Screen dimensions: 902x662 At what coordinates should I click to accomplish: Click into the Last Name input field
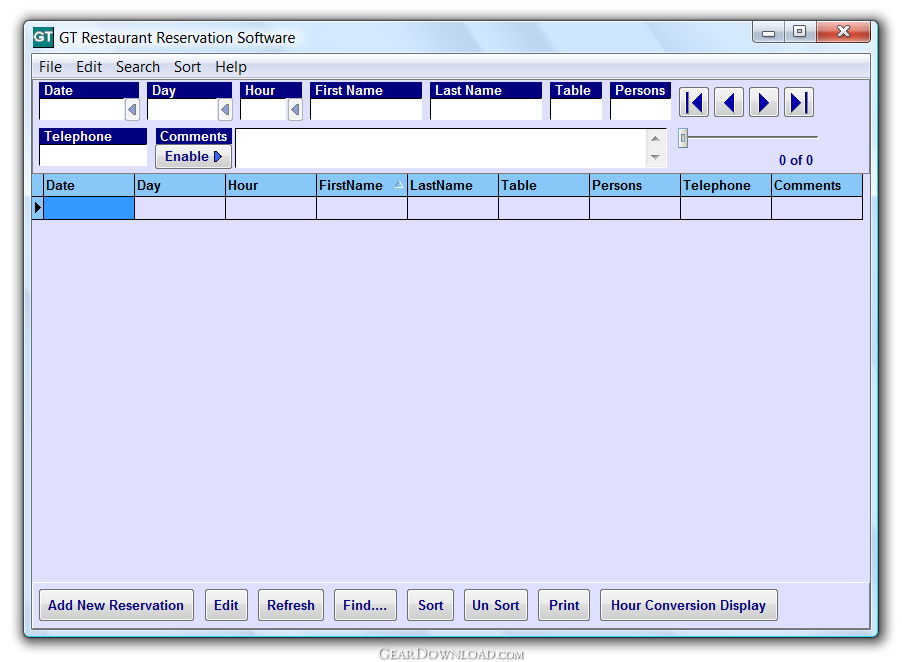click(486, 109)
